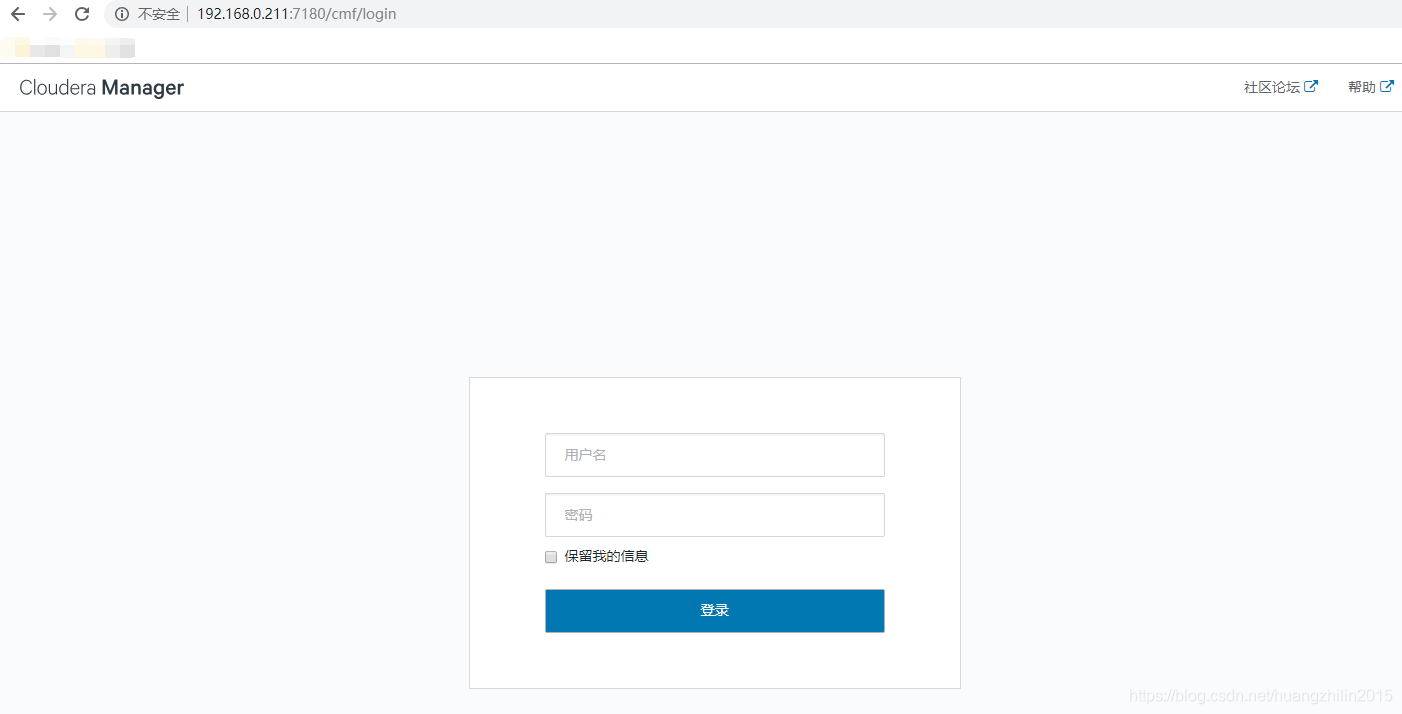Tick the 保留我的信息 checkbox
The height and width of the screenshot is (714, 1402).
coord(551,557)
